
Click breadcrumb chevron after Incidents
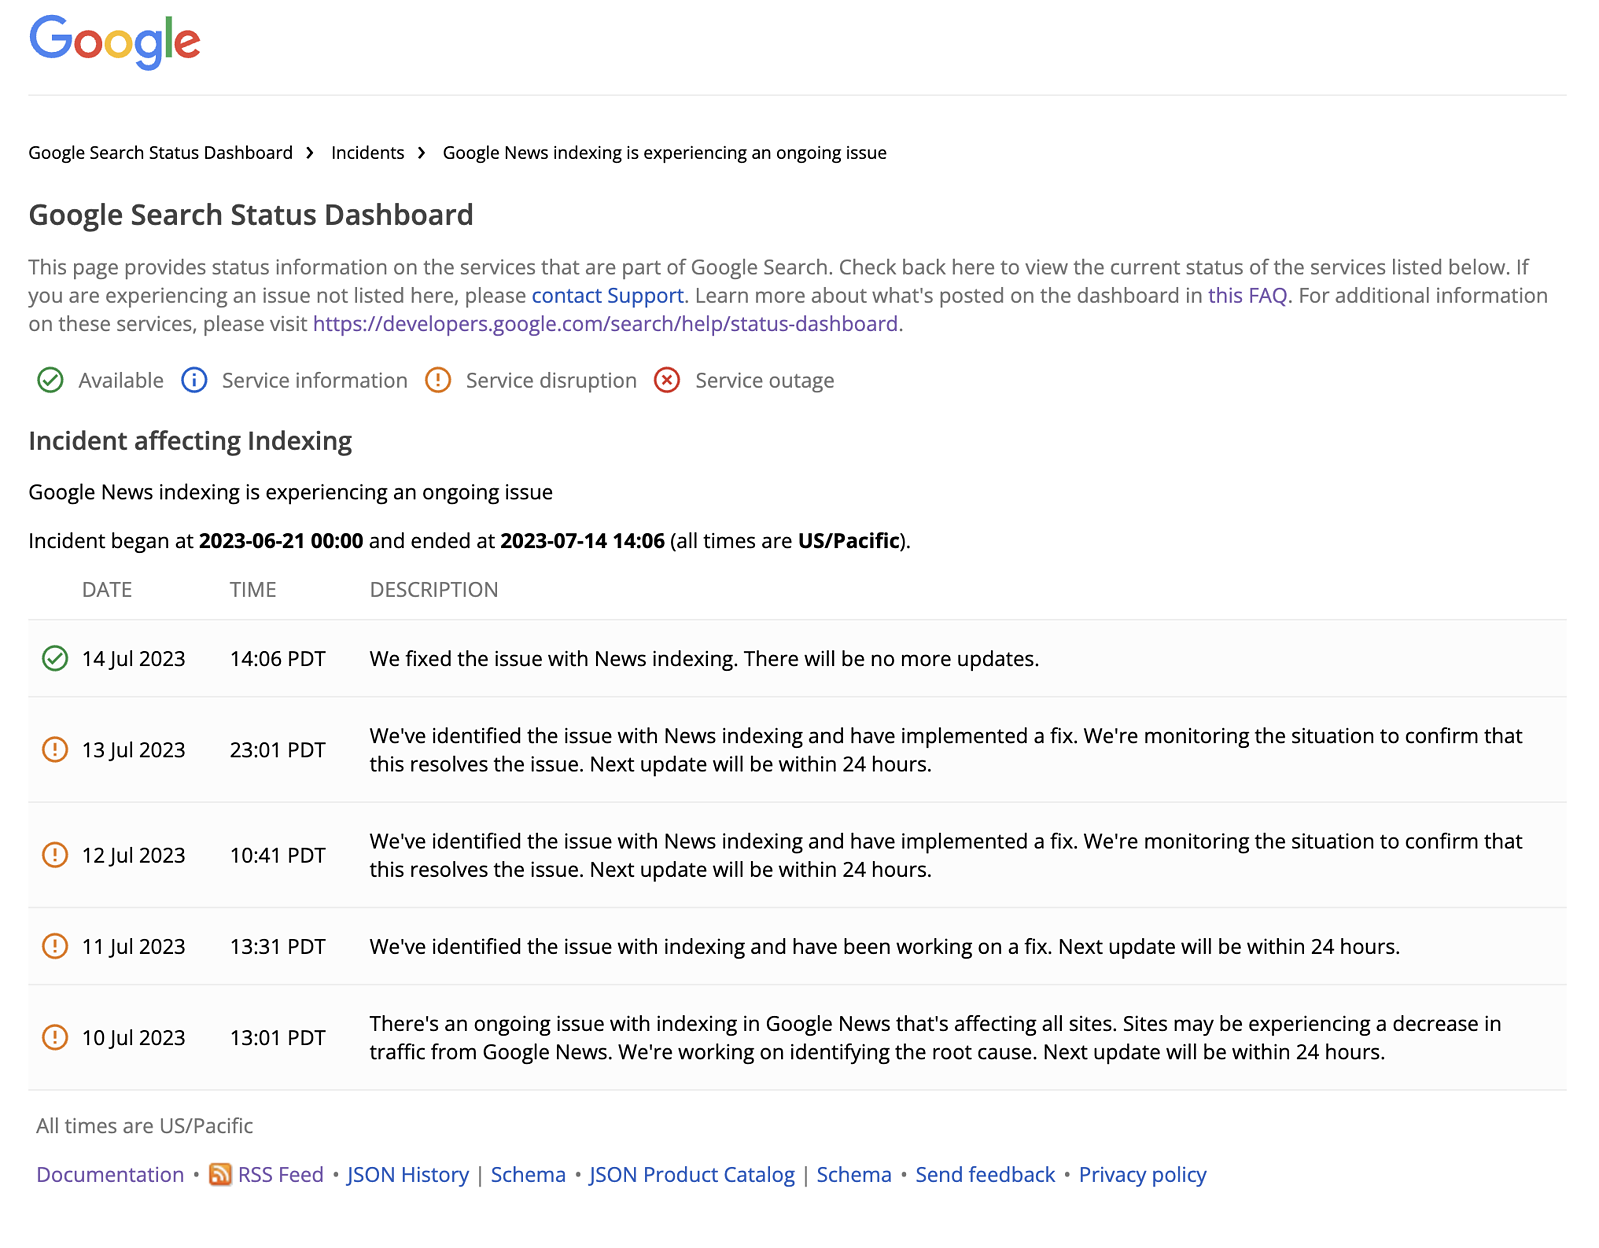pyautogui.click(x=422, y=153)
